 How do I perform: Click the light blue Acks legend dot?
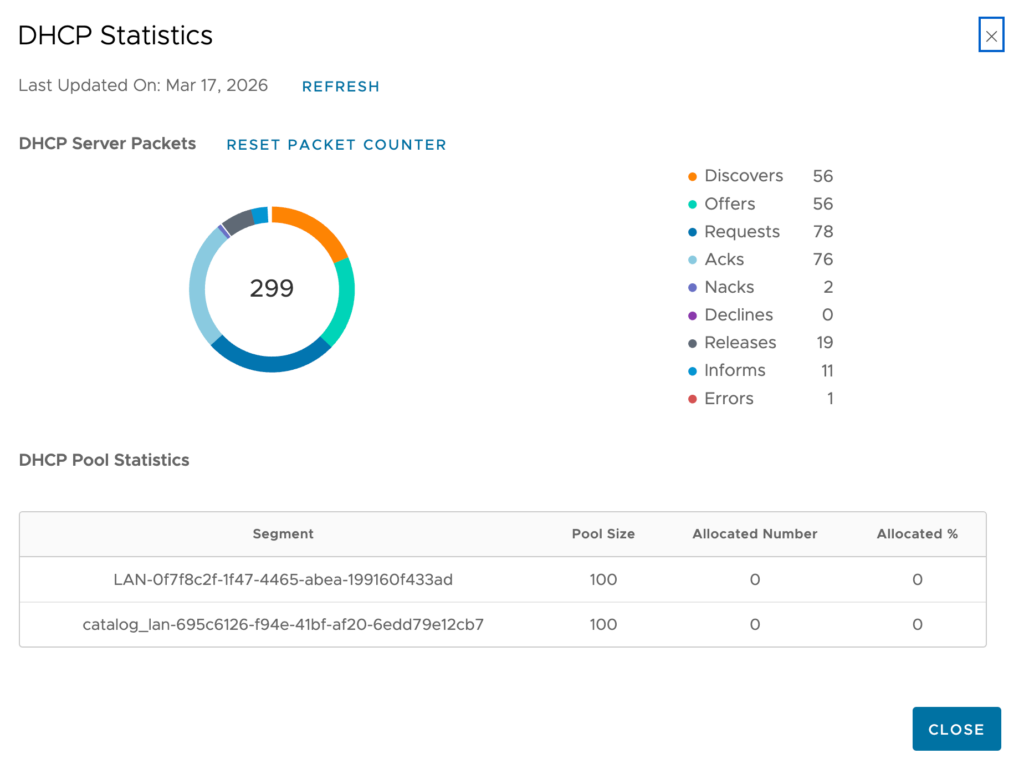click(x=692, y=260)
